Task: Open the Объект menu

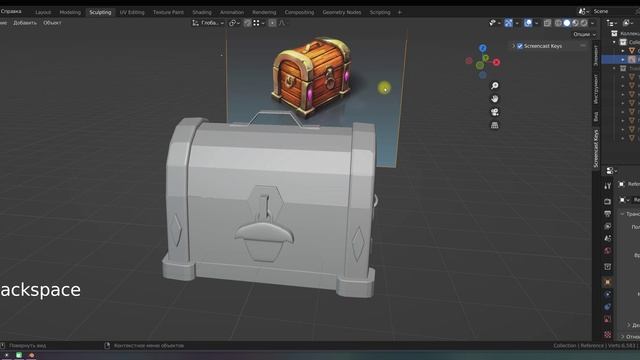Action: pos(52,23)
